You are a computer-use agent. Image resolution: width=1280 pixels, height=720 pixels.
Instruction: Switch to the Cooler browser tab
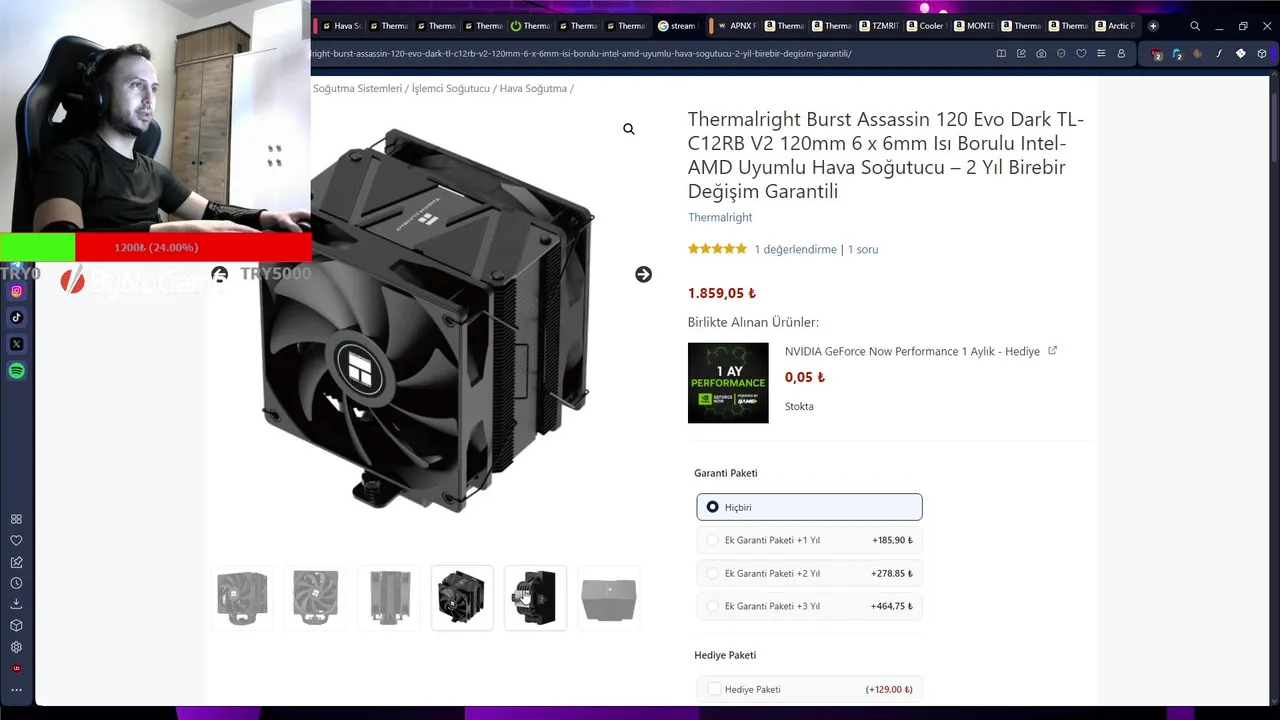(925, 26)
